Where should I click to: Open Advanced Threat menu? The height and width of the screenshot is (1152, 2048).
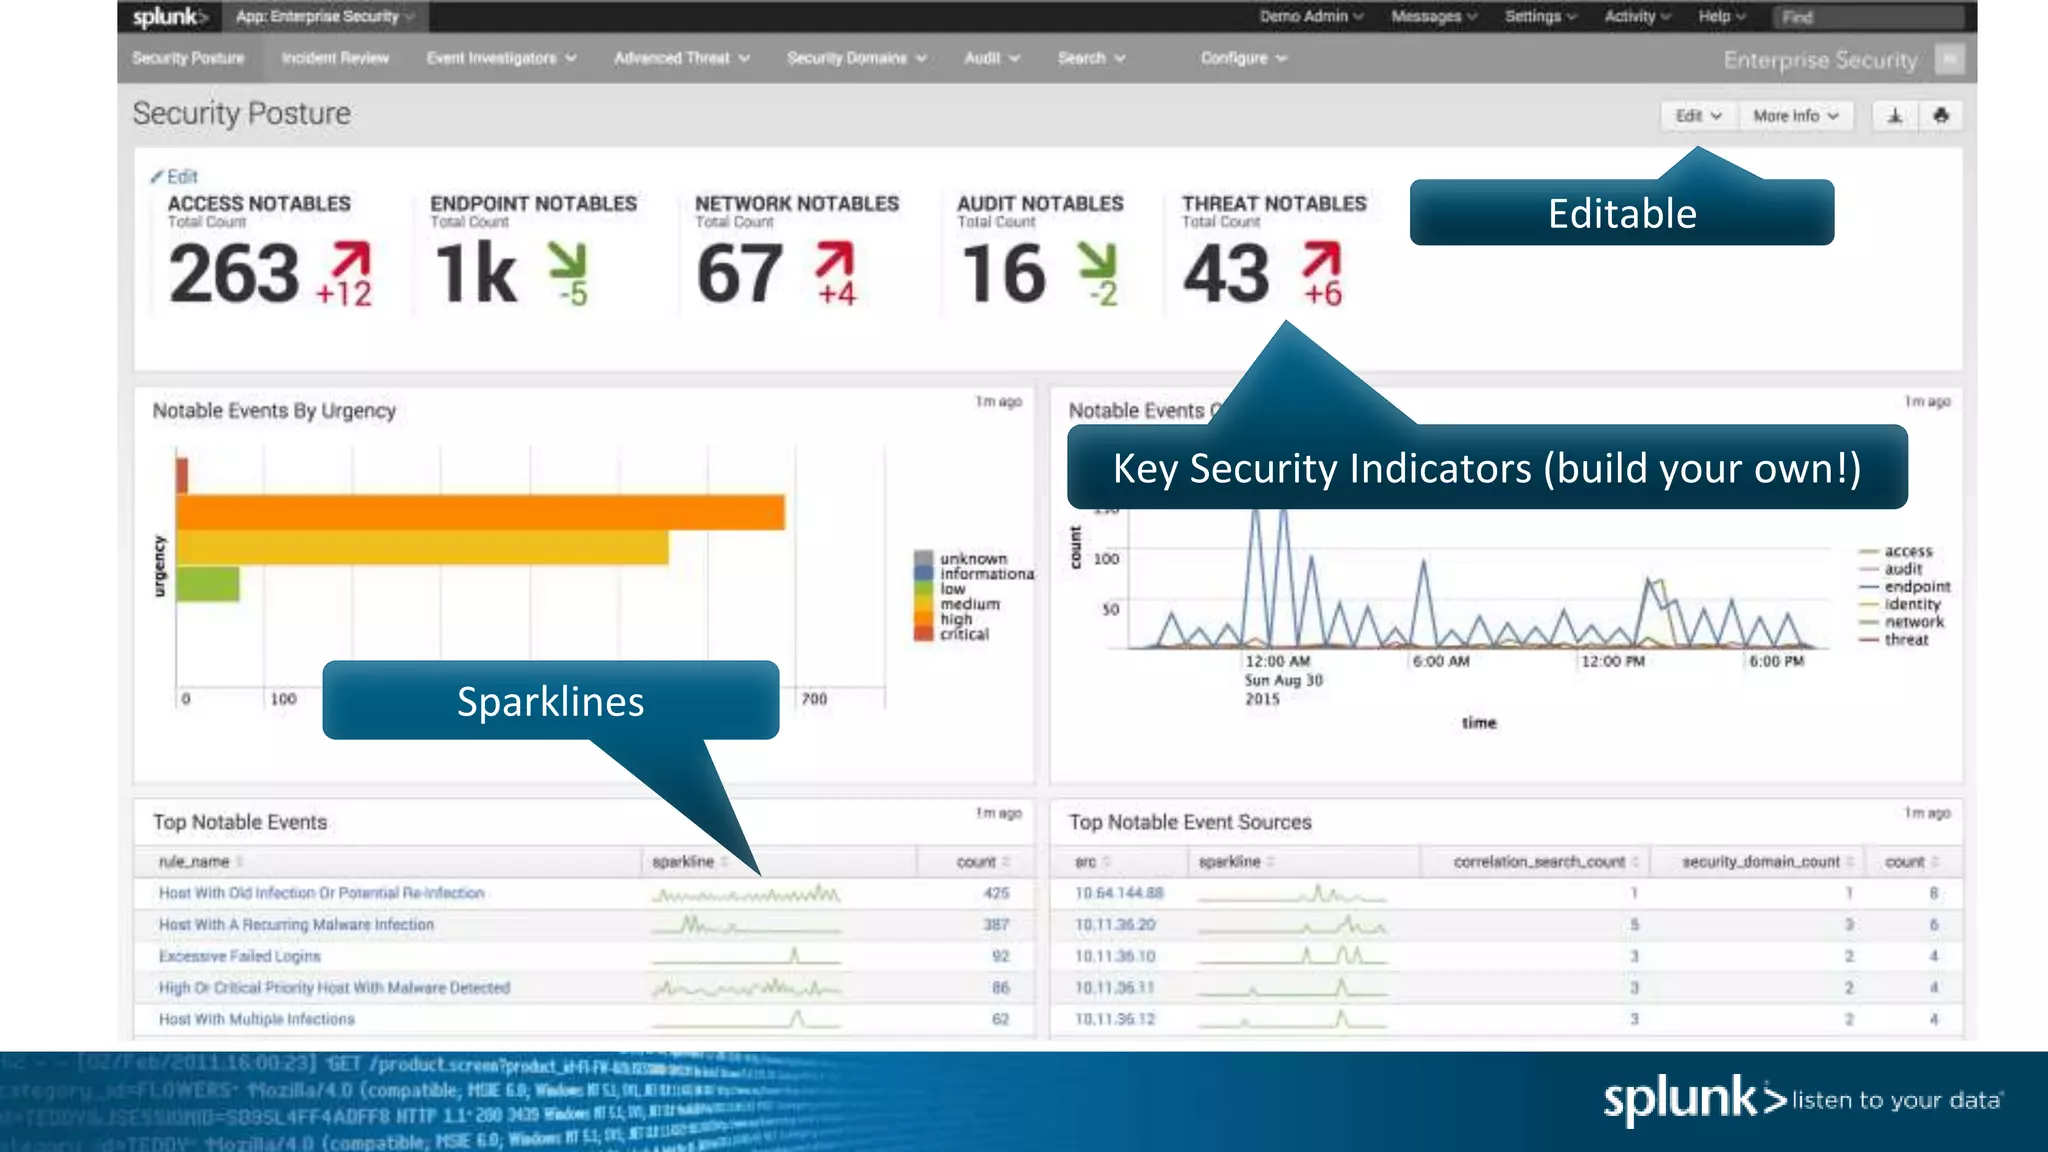click(682, 59)
